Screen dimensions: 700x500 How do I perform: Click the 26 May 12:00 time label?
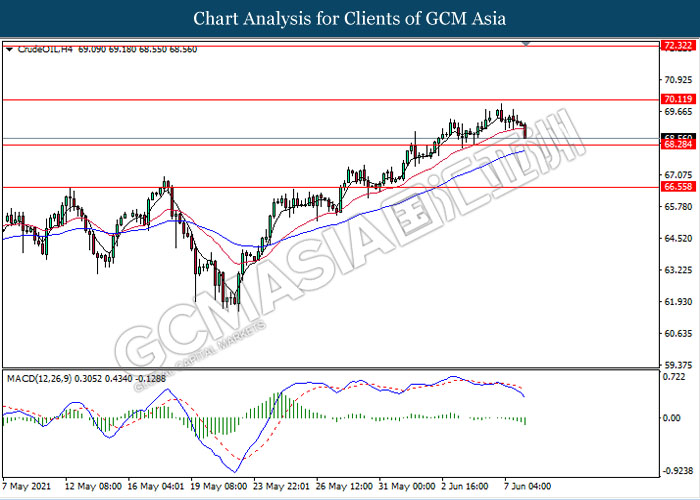[x=344, y=486]
